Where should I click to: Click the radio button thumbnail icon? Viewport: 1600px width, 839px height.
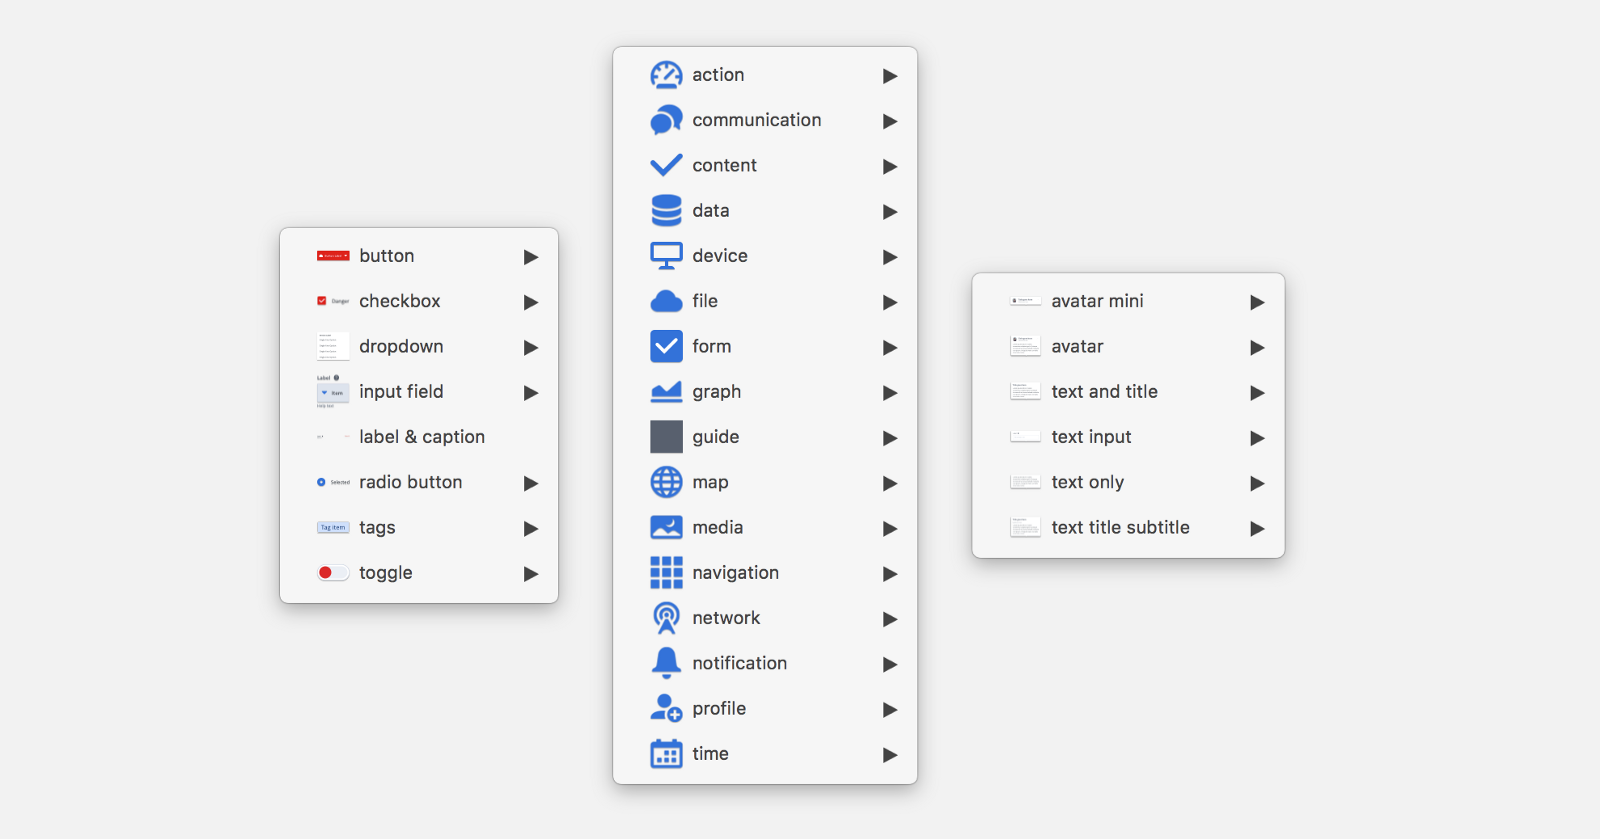click(322, 482)
